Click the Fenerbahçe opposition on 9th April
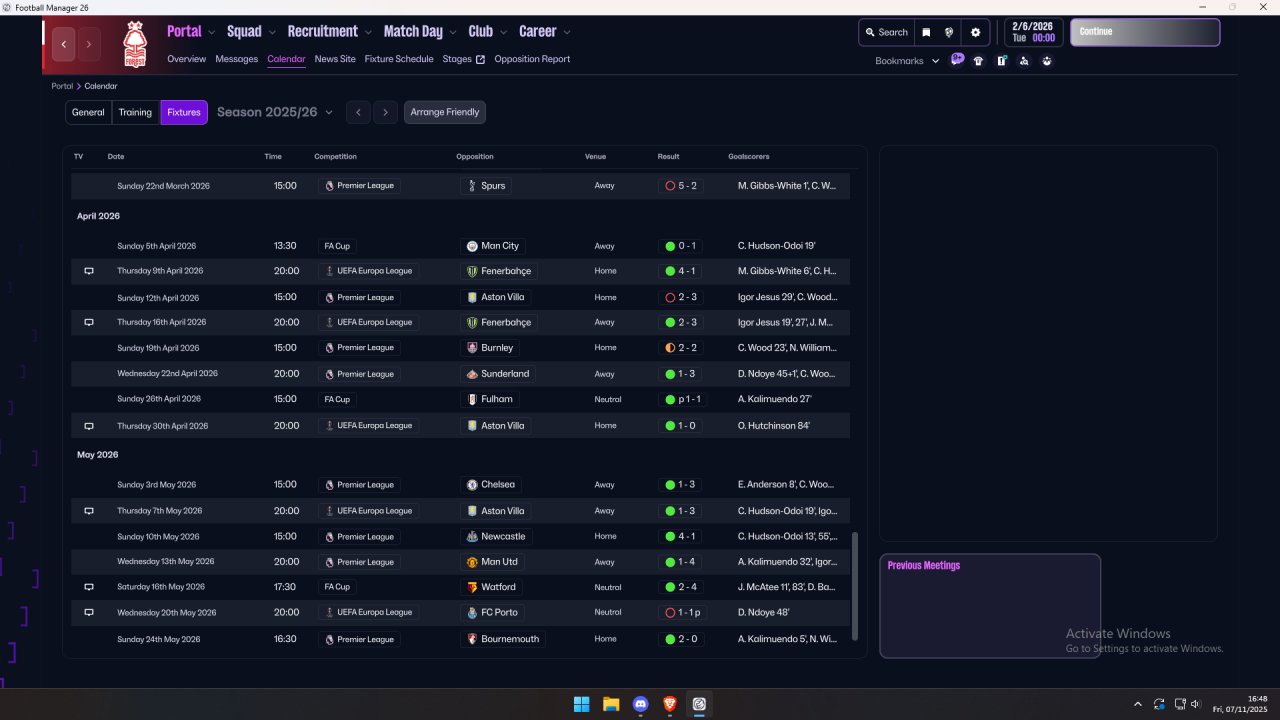1280x720 pixels. [x=499, y=271]
